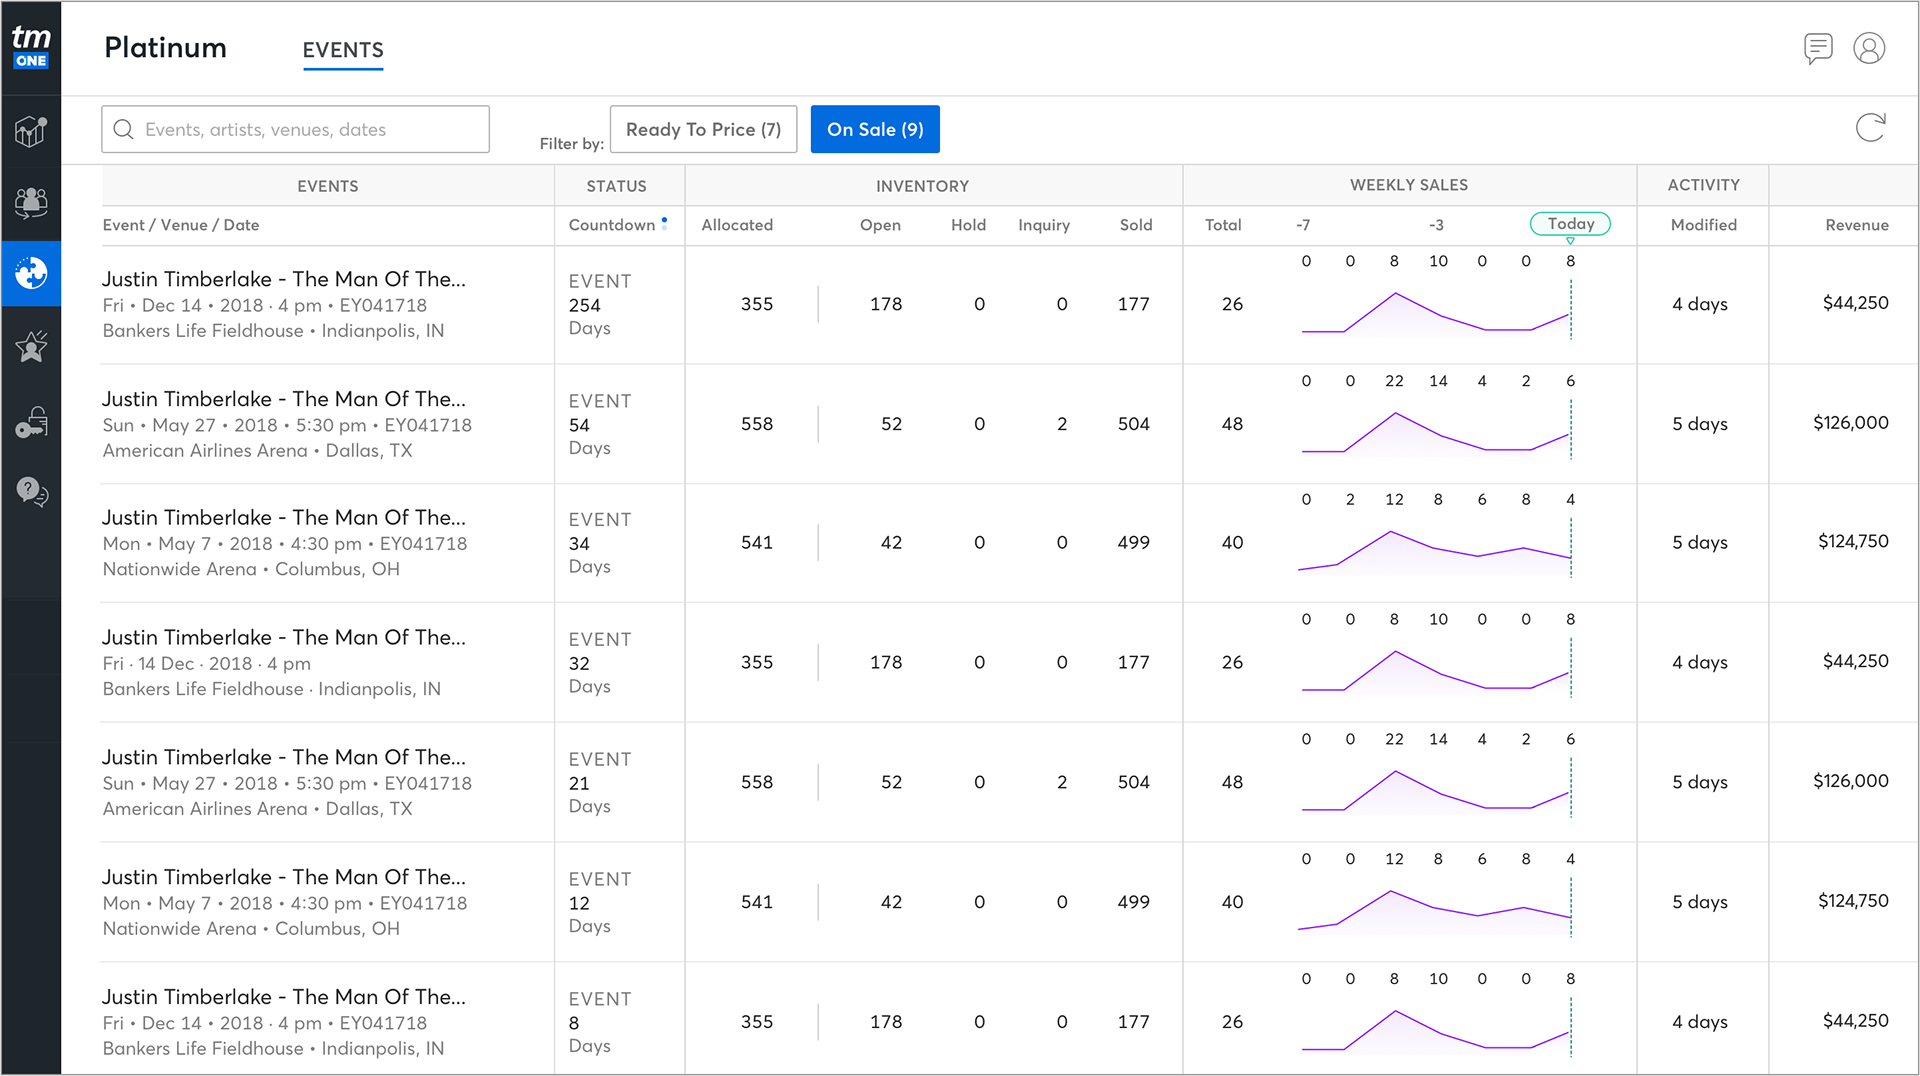Click weekly total 40 in 34 days row
1920x1076 pixels.
coord(1232,543)
